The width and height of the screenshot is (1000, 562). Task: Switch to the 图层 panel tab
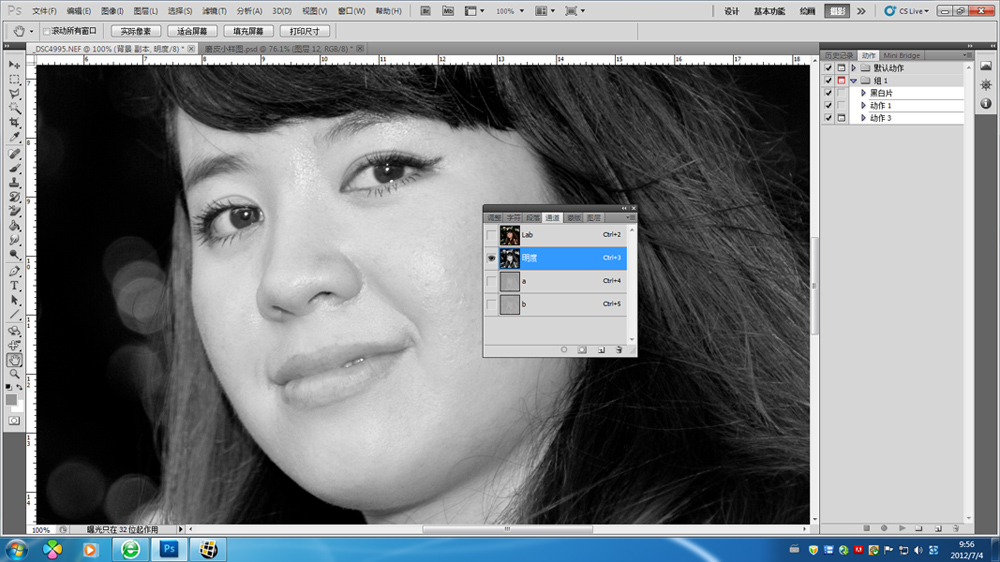pyautogui.click(x=594, y=217)
